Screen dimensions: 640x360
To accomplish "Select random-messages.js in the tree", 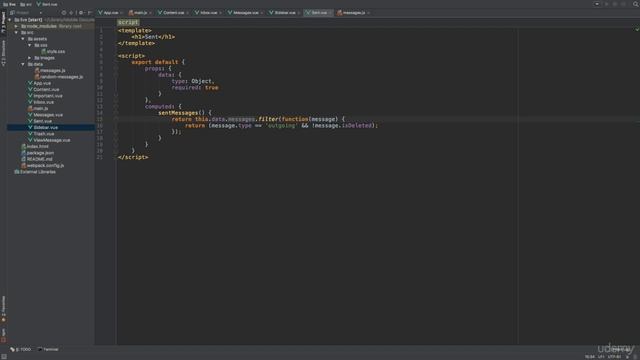I will click(x=59, y=77).
